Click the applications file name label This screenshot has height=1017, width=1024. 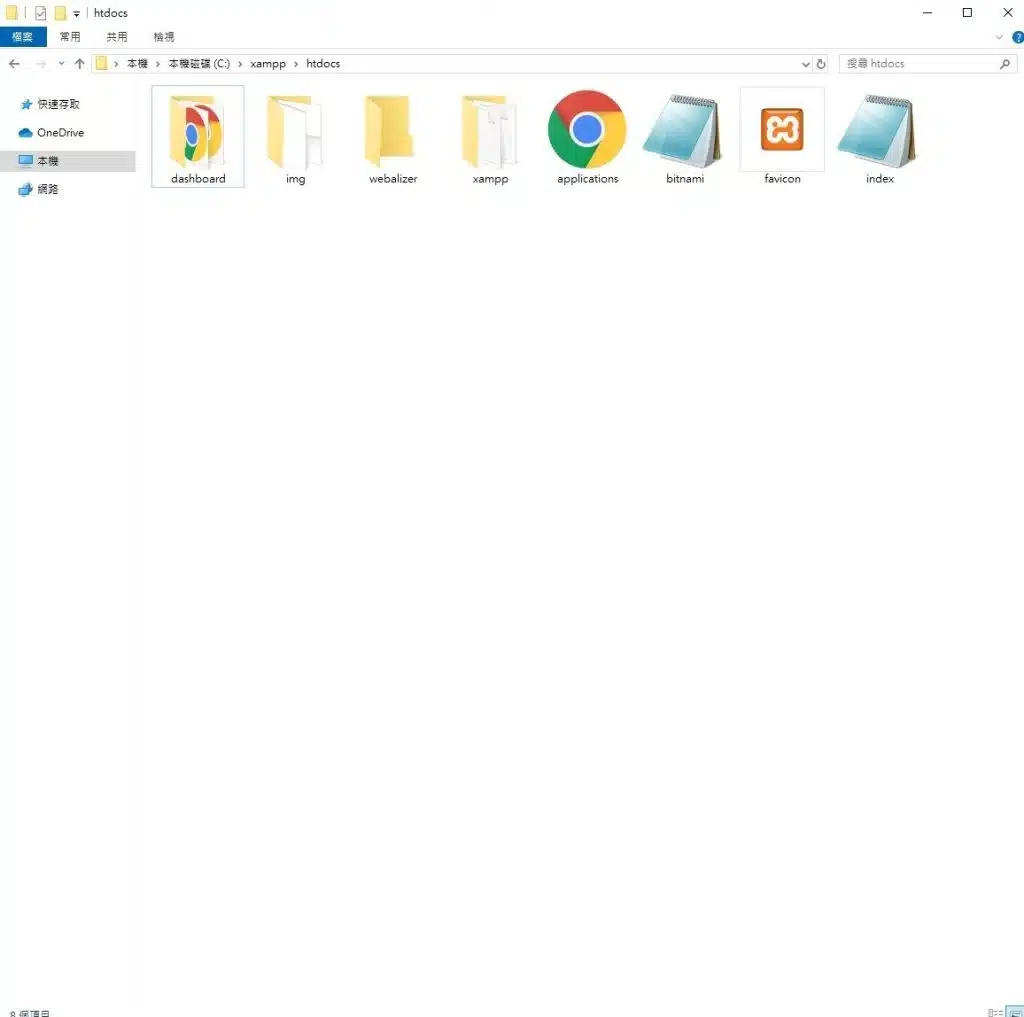(x=587, y=178)
